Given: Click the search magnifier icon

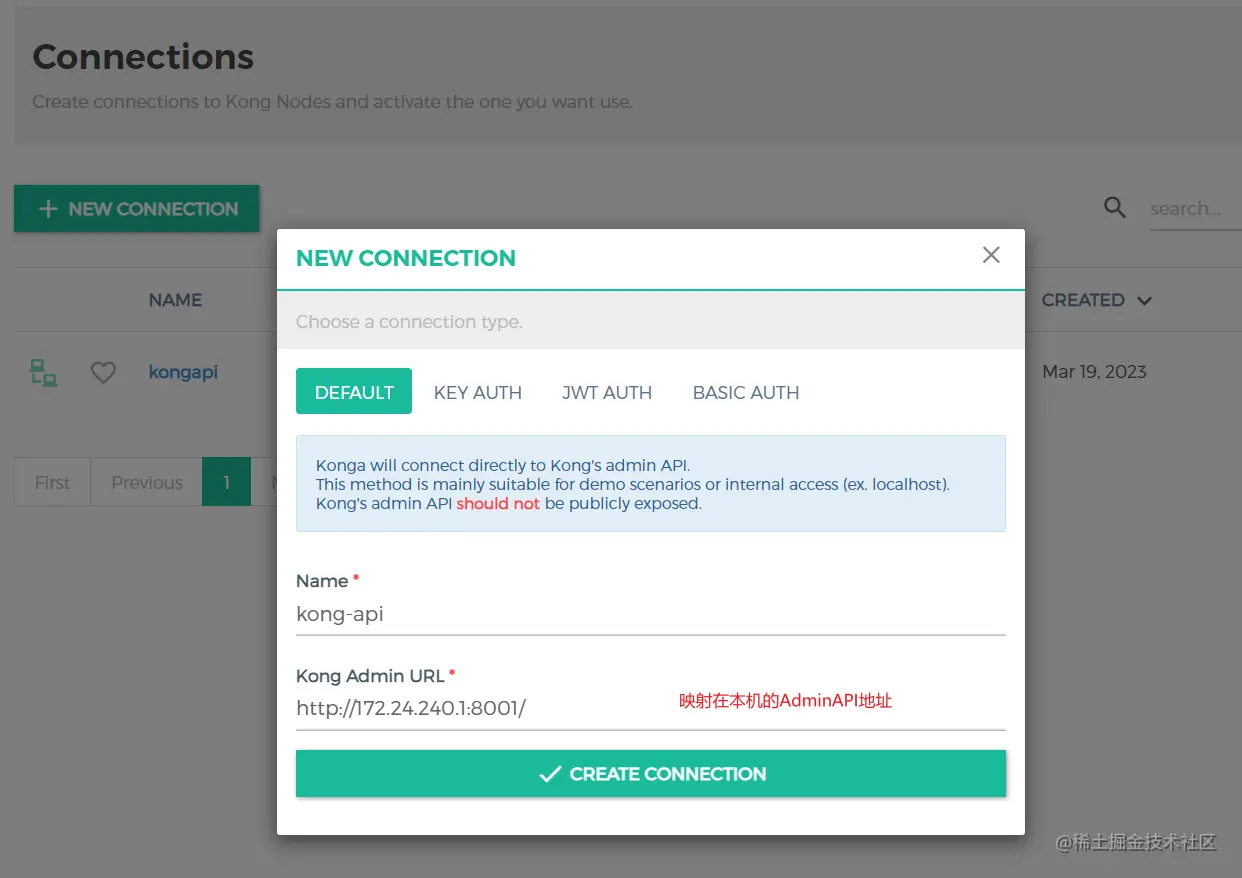Looking at the screenshot, I should click(1115, 208).
